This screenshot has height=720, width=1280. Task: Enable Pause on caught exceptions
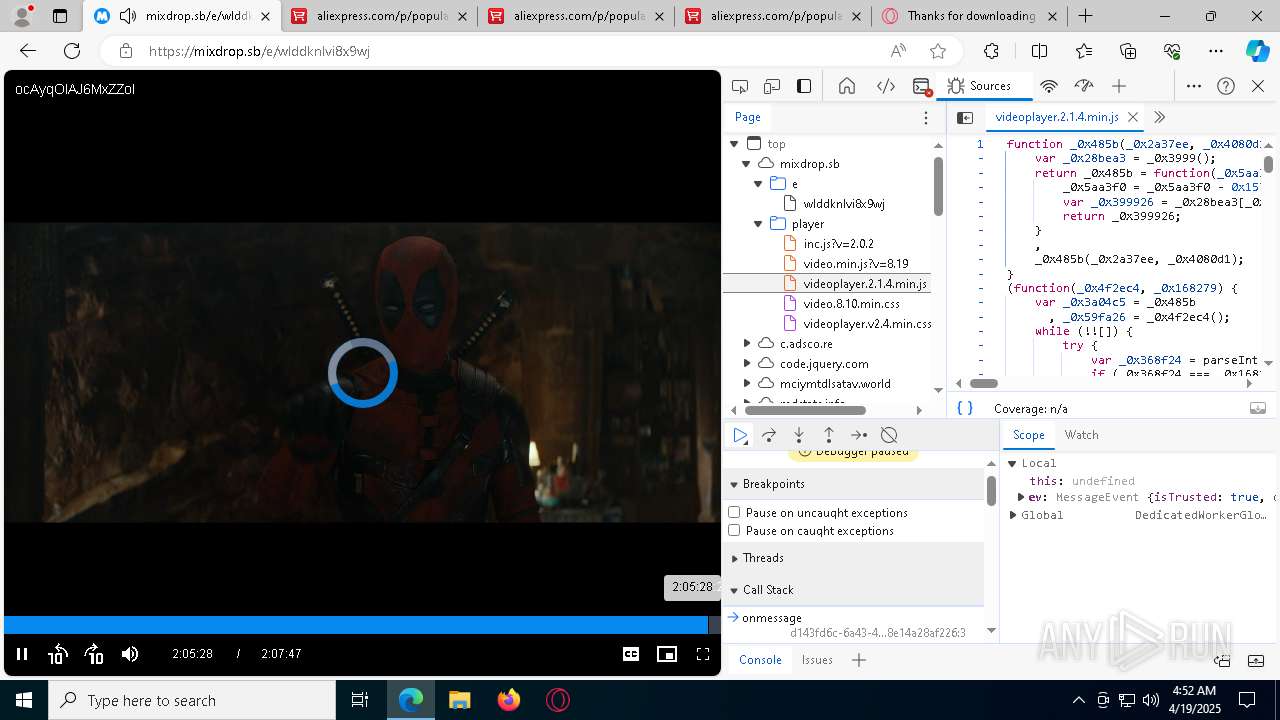pyautogui.click(x=734, y=531)
